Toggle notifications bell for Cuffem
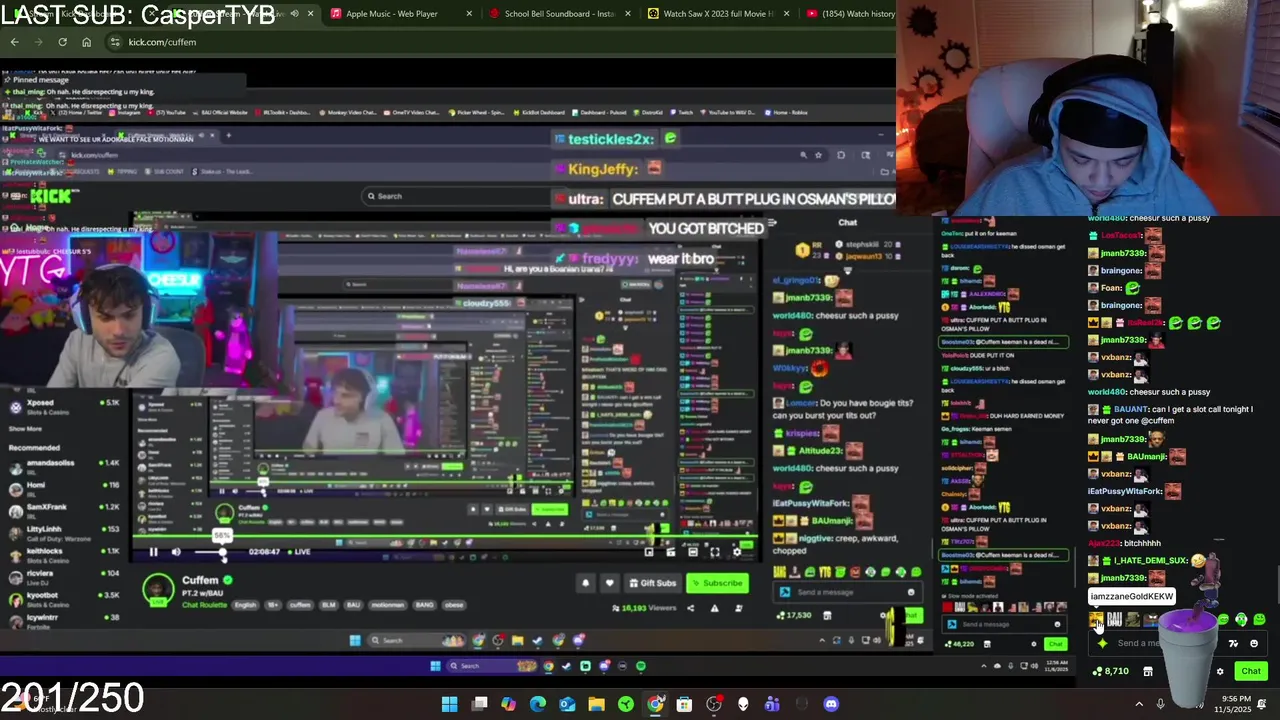The height and width of the screenshot is (720, 1280). click(586, 583)
